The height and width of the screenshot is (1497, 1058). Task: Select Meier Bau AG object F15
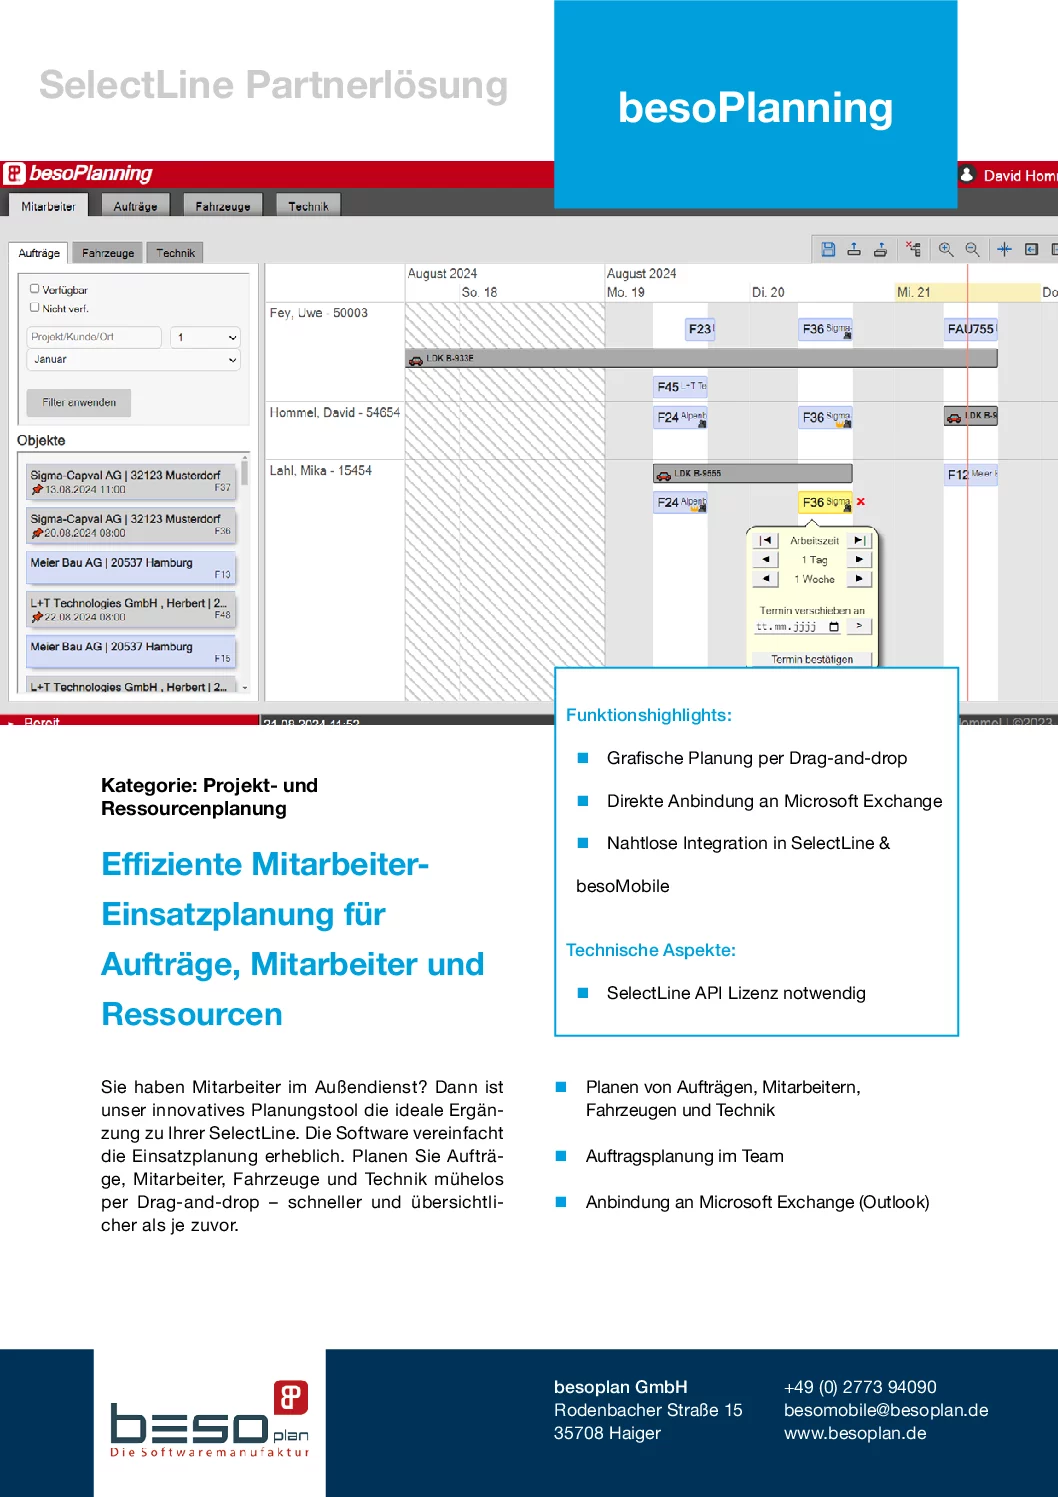click(131, 652)
